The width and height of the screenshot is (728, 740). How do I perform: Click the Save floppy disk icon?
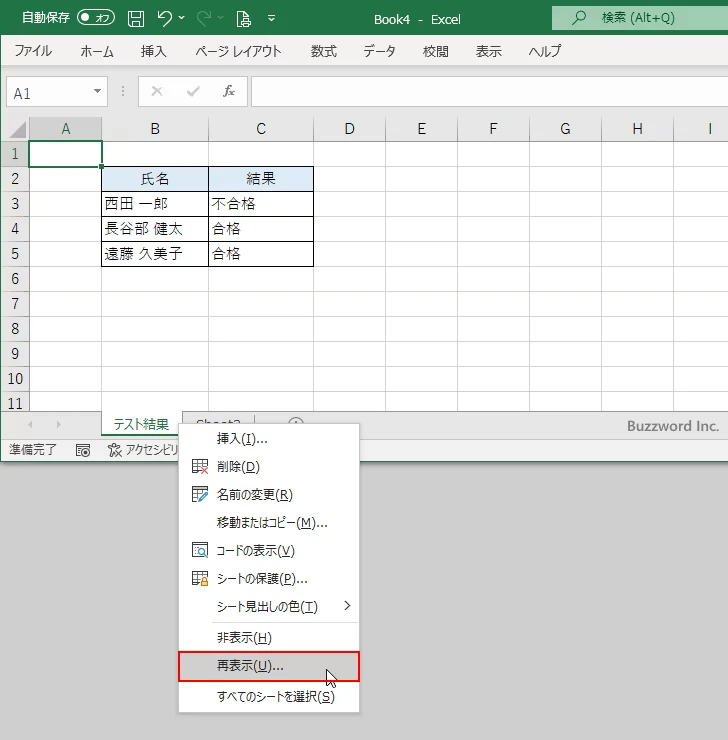coord(136,19)
